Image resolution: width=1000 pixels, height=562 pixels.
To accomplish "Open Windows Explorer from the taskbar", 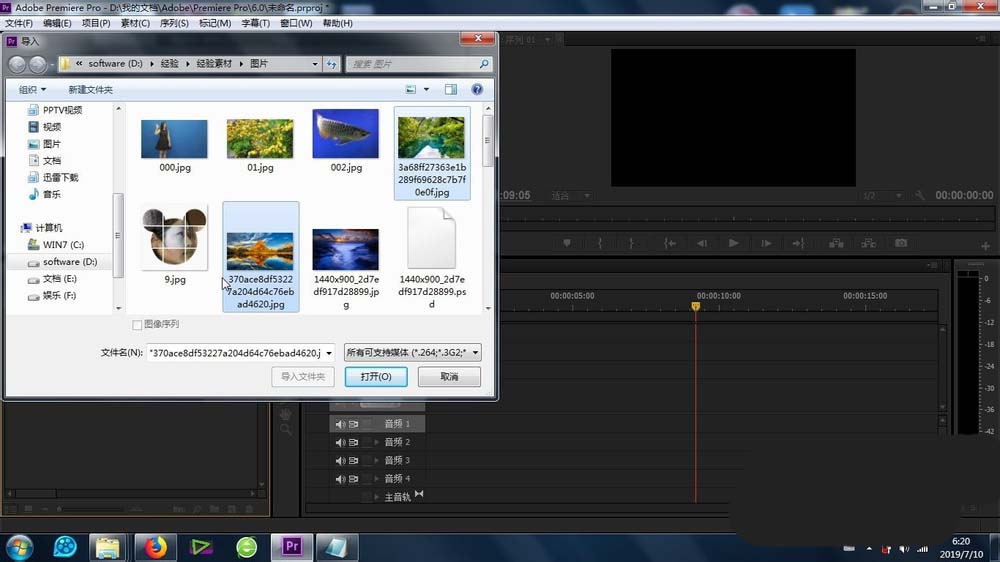I will point(108,547).
